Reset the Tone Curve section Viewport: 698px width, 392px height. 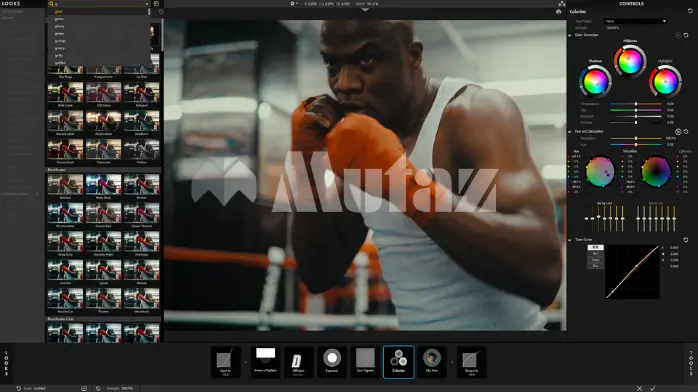click(686, 240)
